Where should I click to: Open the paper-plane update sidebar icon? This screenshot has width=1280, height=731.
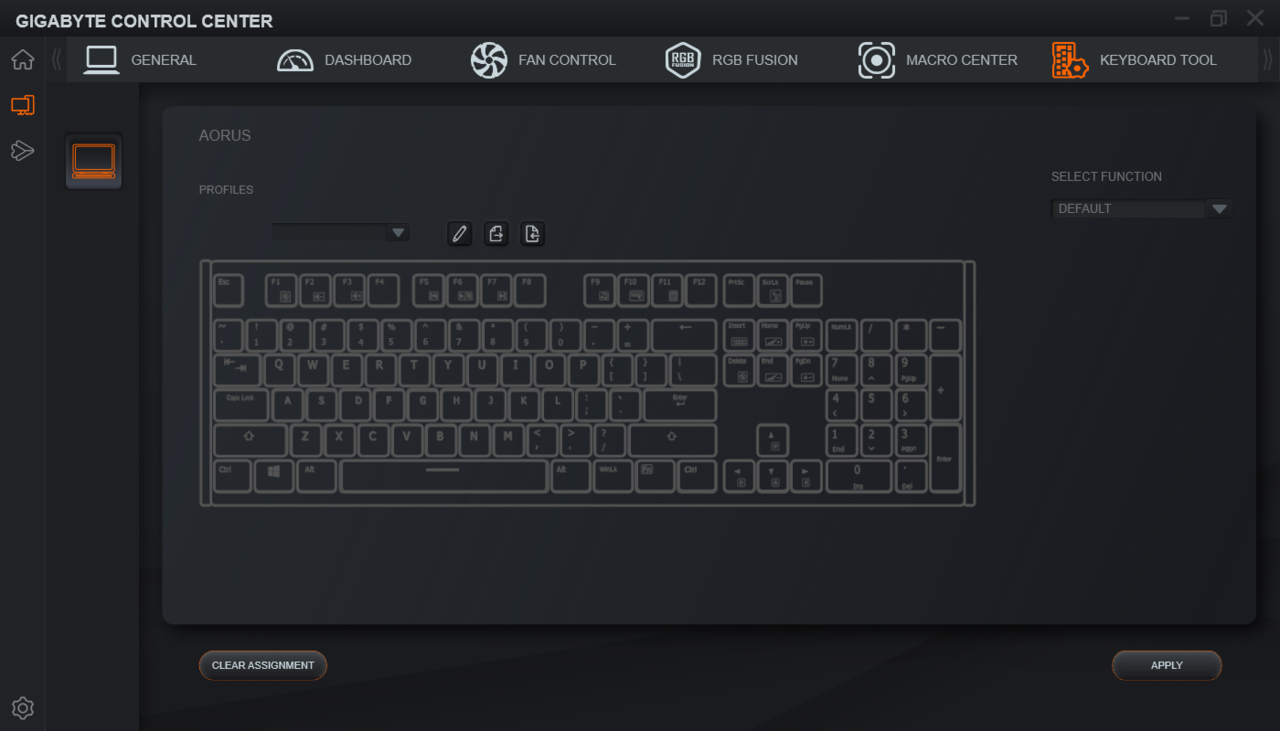click(22, 151)
